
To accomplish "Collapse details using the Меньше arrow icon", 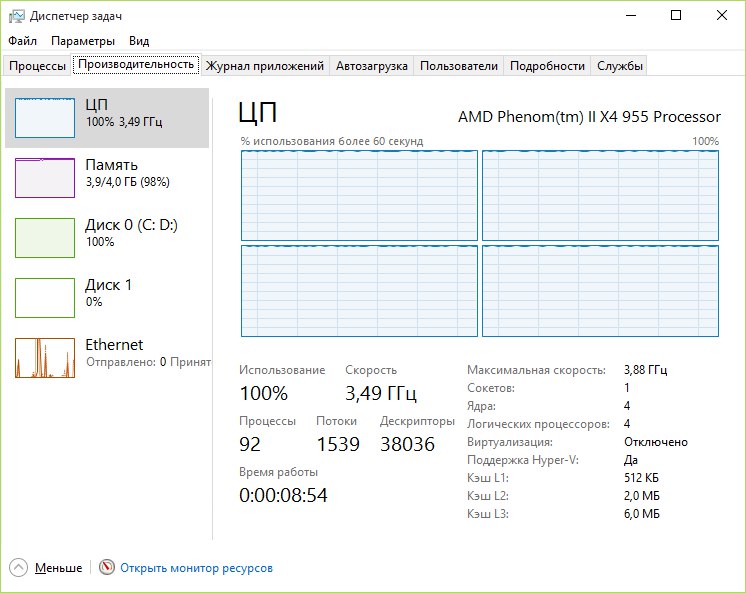I will pyautogui.click(x=19, y=568).
